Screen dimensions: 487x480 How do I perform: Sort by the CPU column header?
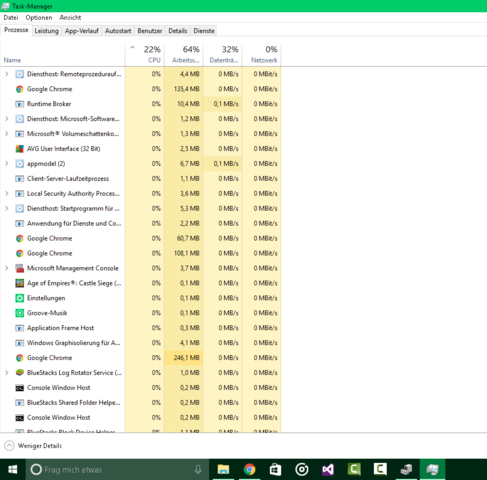(145, 55)
